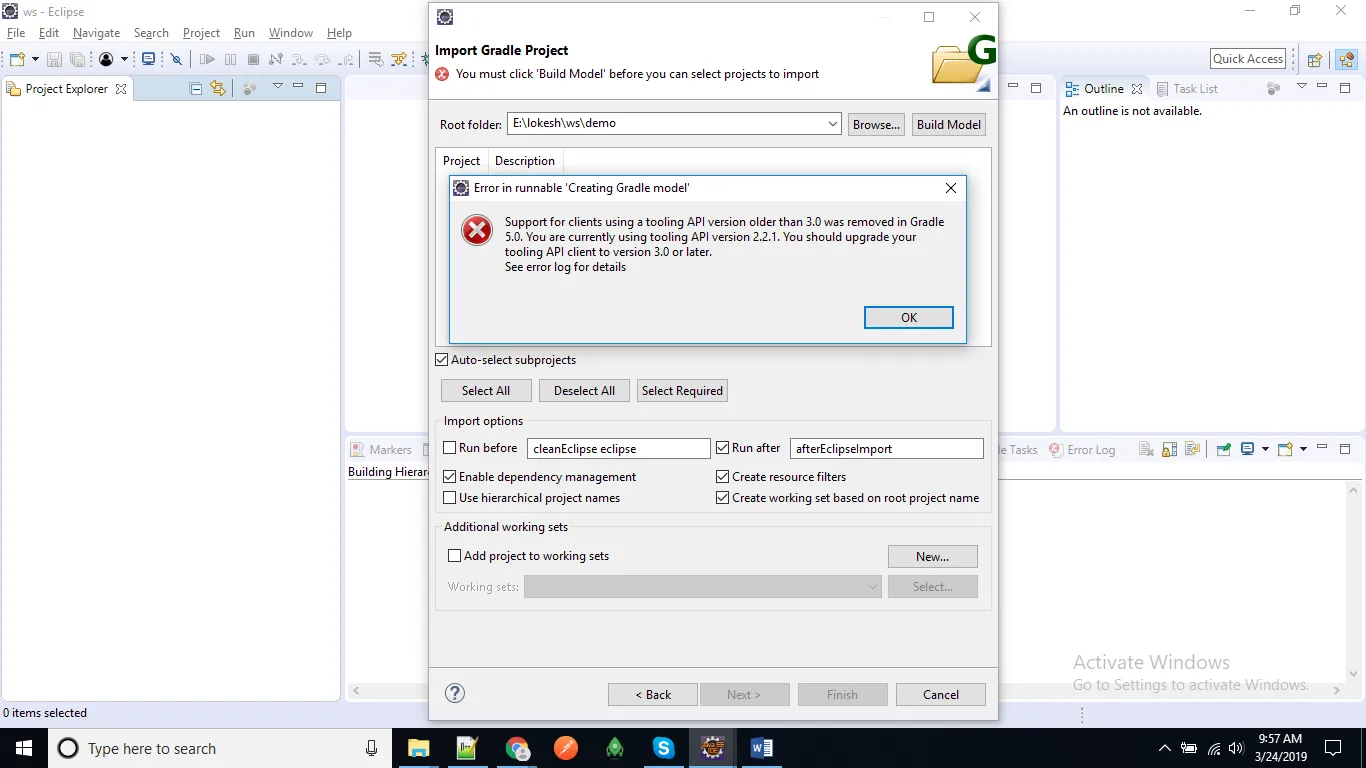Image resolution: width=1366 pixels, height=768 pixels.
Task: Click the Run after tasks text field
Action: [887, 449]
